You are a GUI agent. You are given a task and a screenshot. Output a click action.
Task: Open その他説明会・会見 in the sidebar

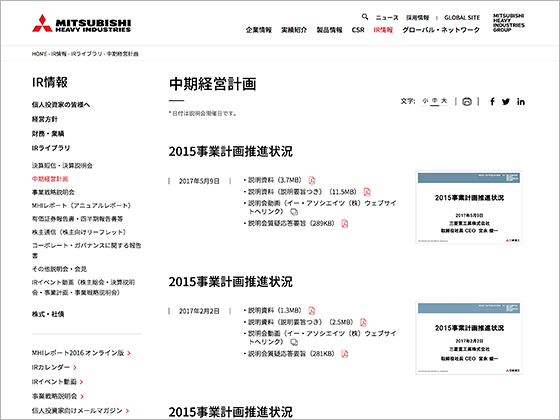(x=59, y=269)
